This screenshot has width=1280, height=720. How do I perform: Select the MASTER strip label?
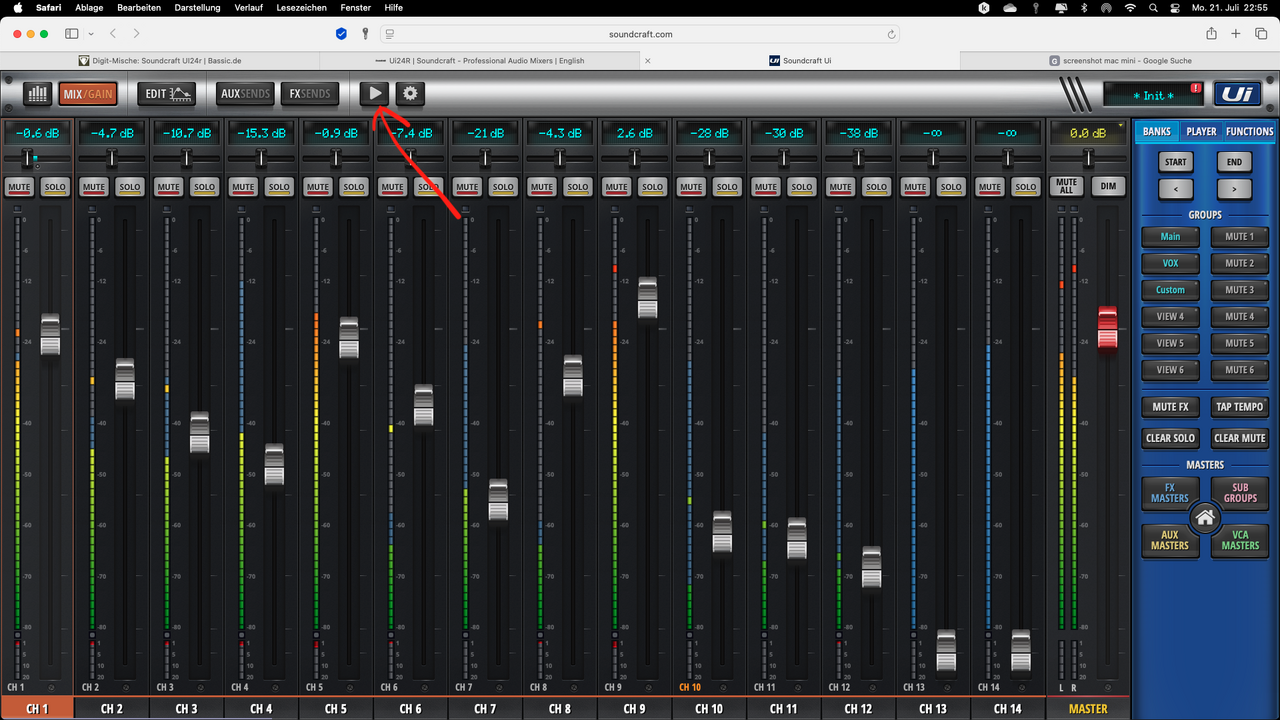click(1088, 709)
